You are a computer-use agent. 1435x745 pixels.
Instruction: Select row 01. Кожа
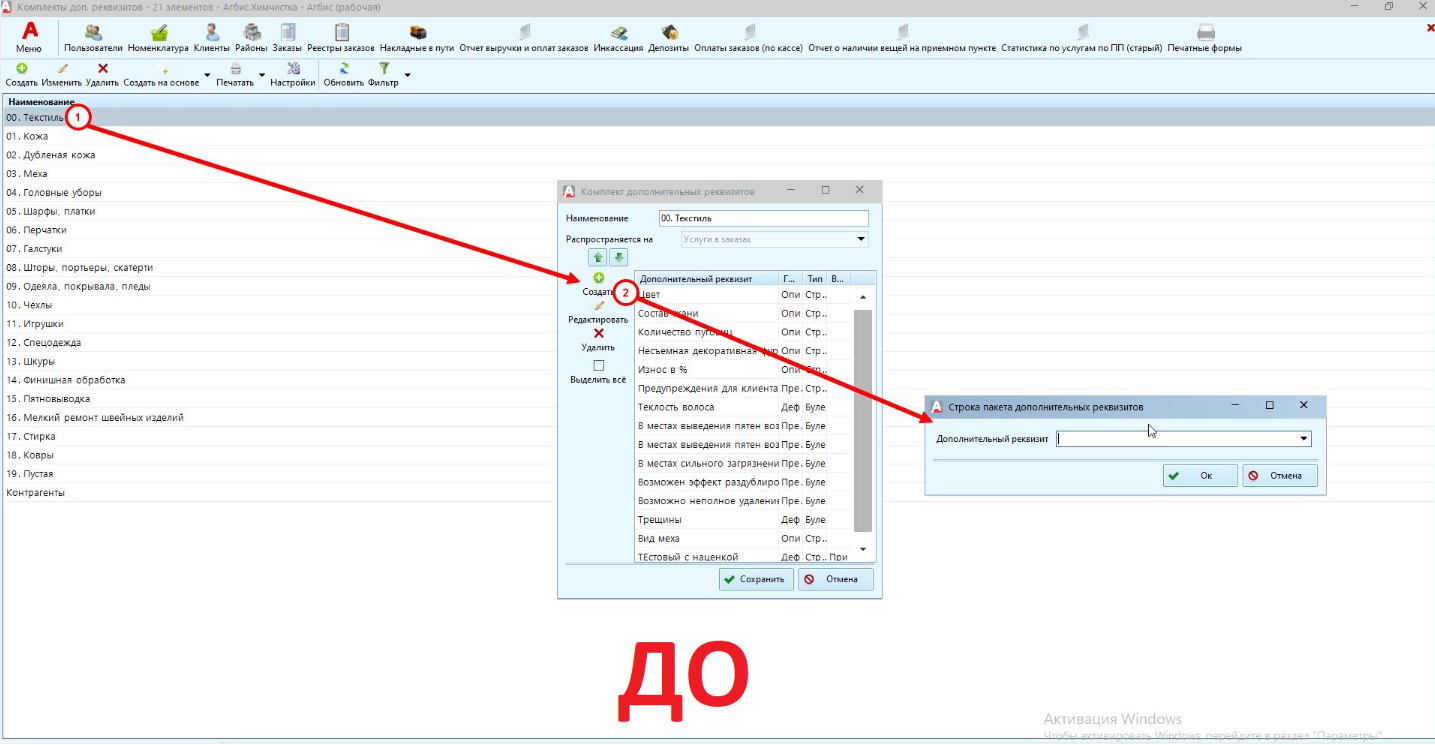point(717,136)
